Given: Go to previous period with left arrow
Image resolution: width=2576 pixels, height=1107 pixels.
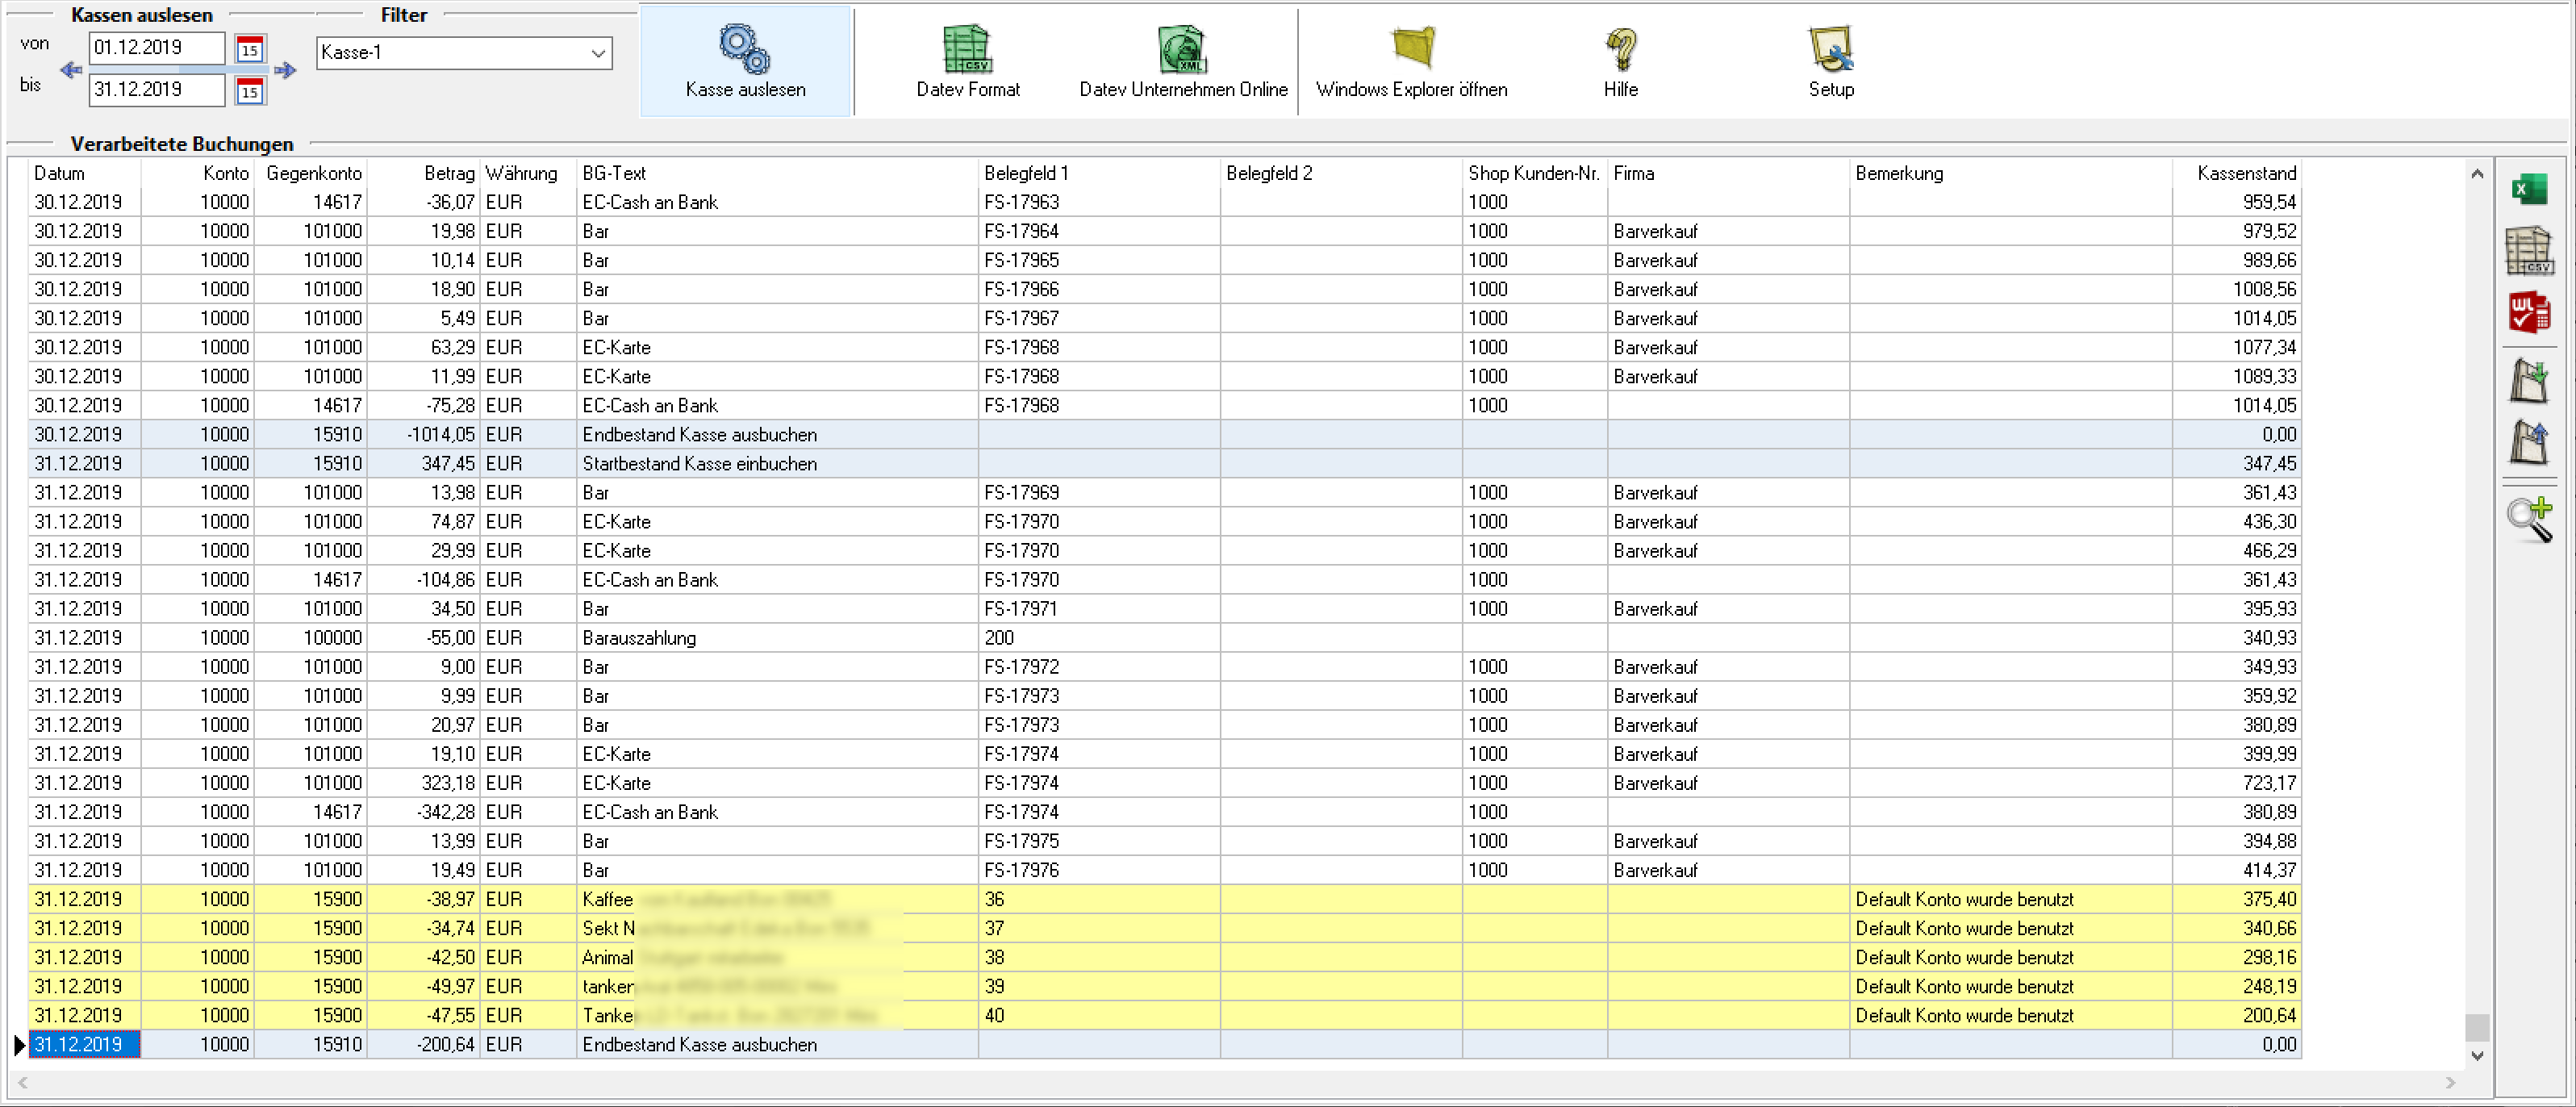Looking at the screenshot, I should 71,70.
